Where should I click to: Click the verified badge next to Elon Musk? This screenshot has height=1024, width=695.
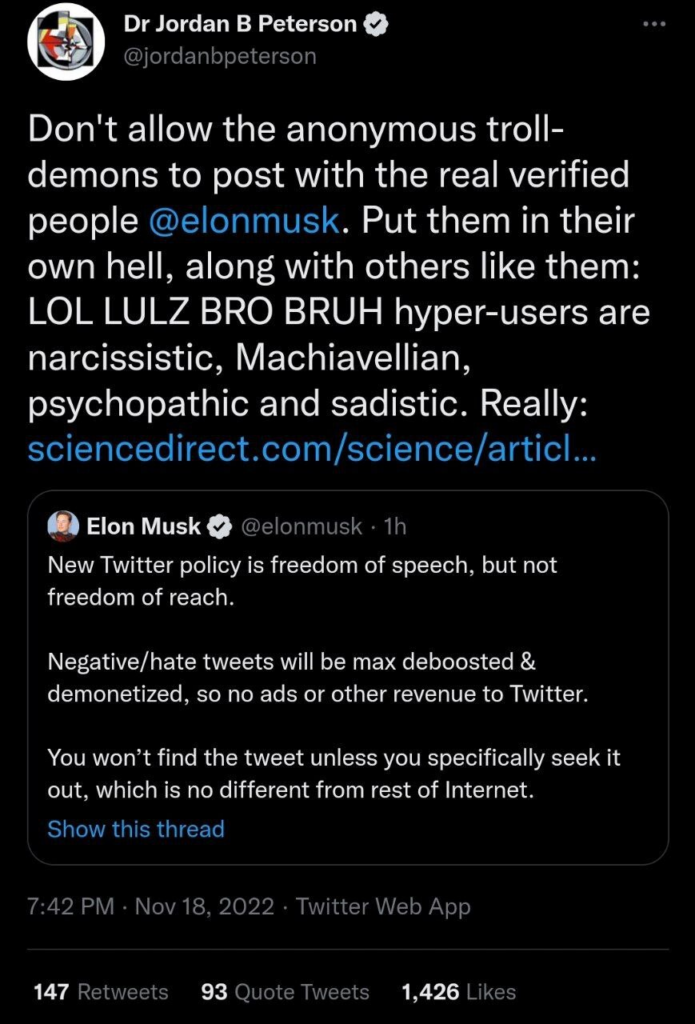click(x=220, y=526)
